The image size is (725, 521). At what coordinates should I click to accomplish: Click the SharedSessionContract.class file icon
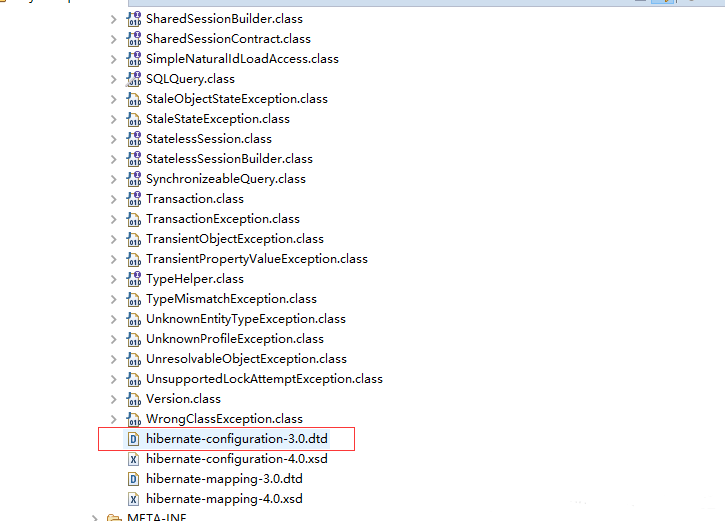click(x=134, y=39)
